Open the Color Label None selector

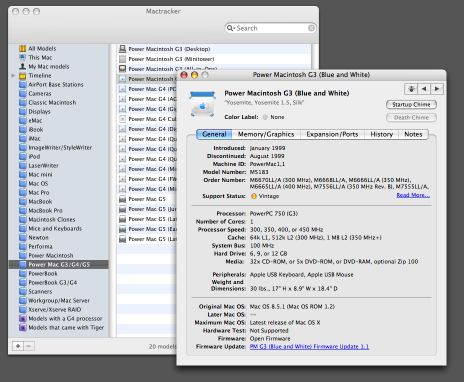pos(273,117)
